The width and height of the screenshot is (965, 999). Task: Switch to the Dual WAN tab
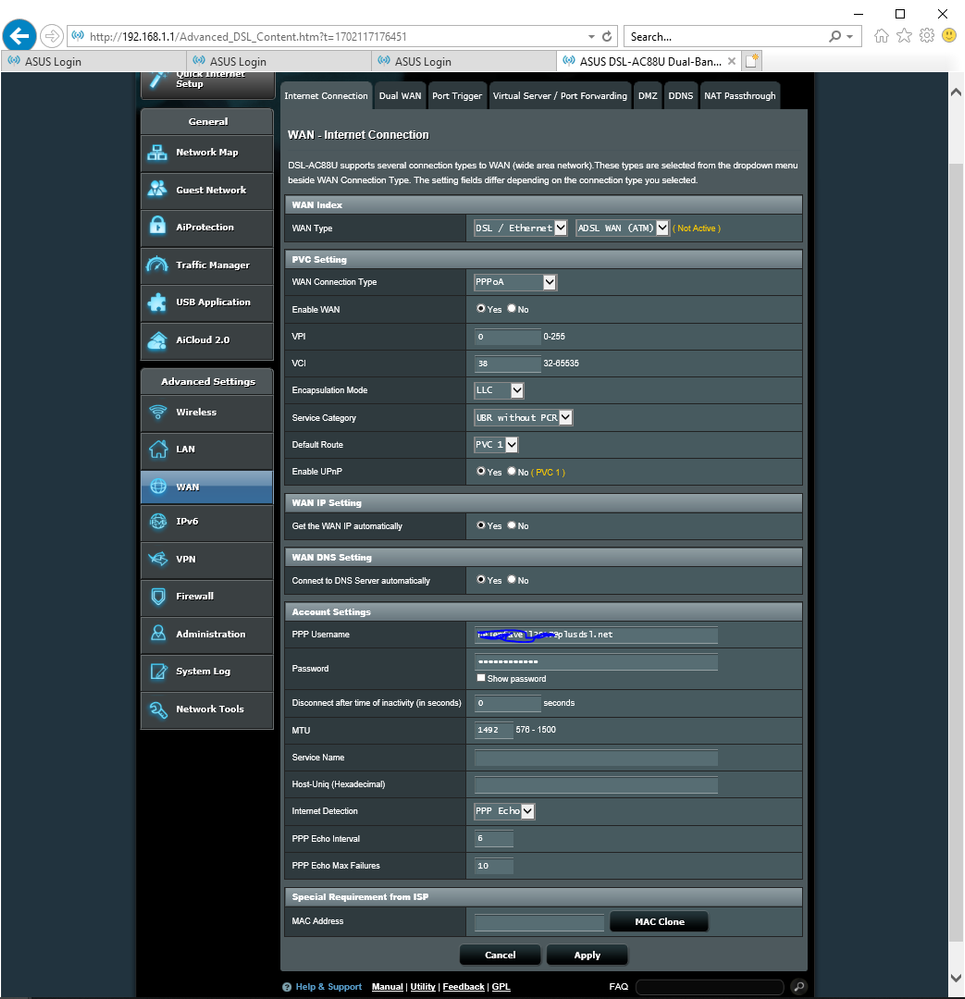tap(400, 96)
